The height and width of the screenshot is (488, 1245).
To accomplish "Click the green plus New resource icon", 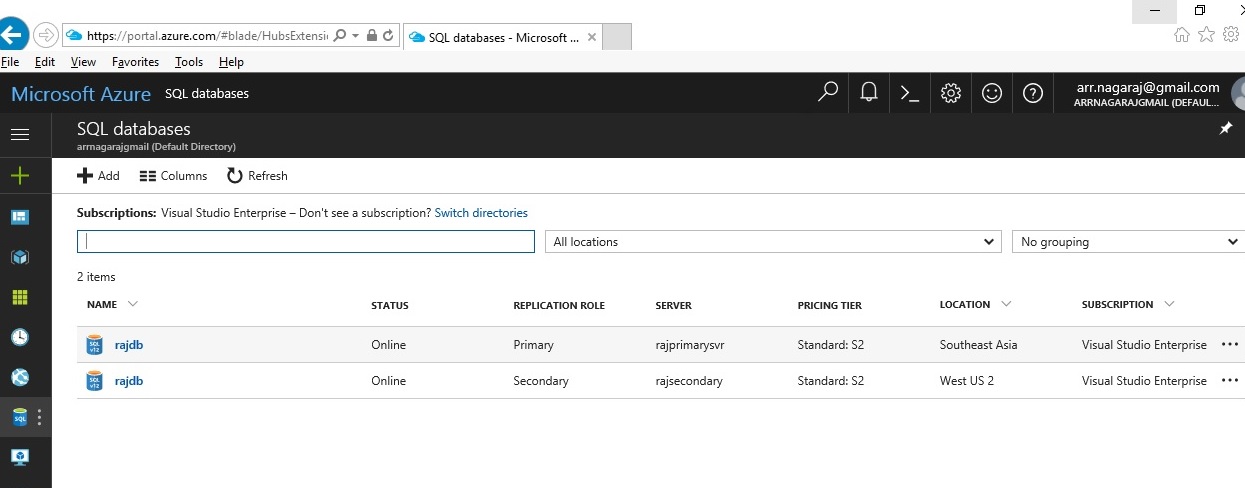I will point(20,176).
